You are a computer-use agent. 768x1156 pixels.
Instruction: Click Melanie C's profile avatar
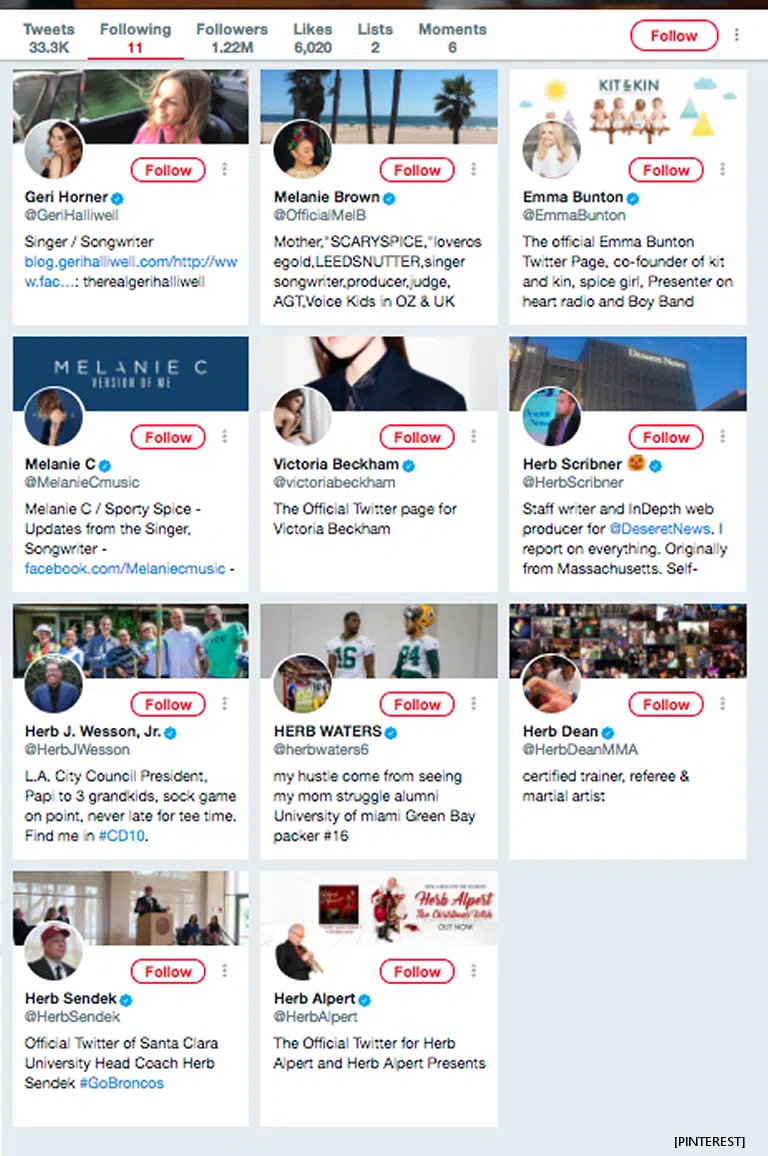[x=53, y=416]
